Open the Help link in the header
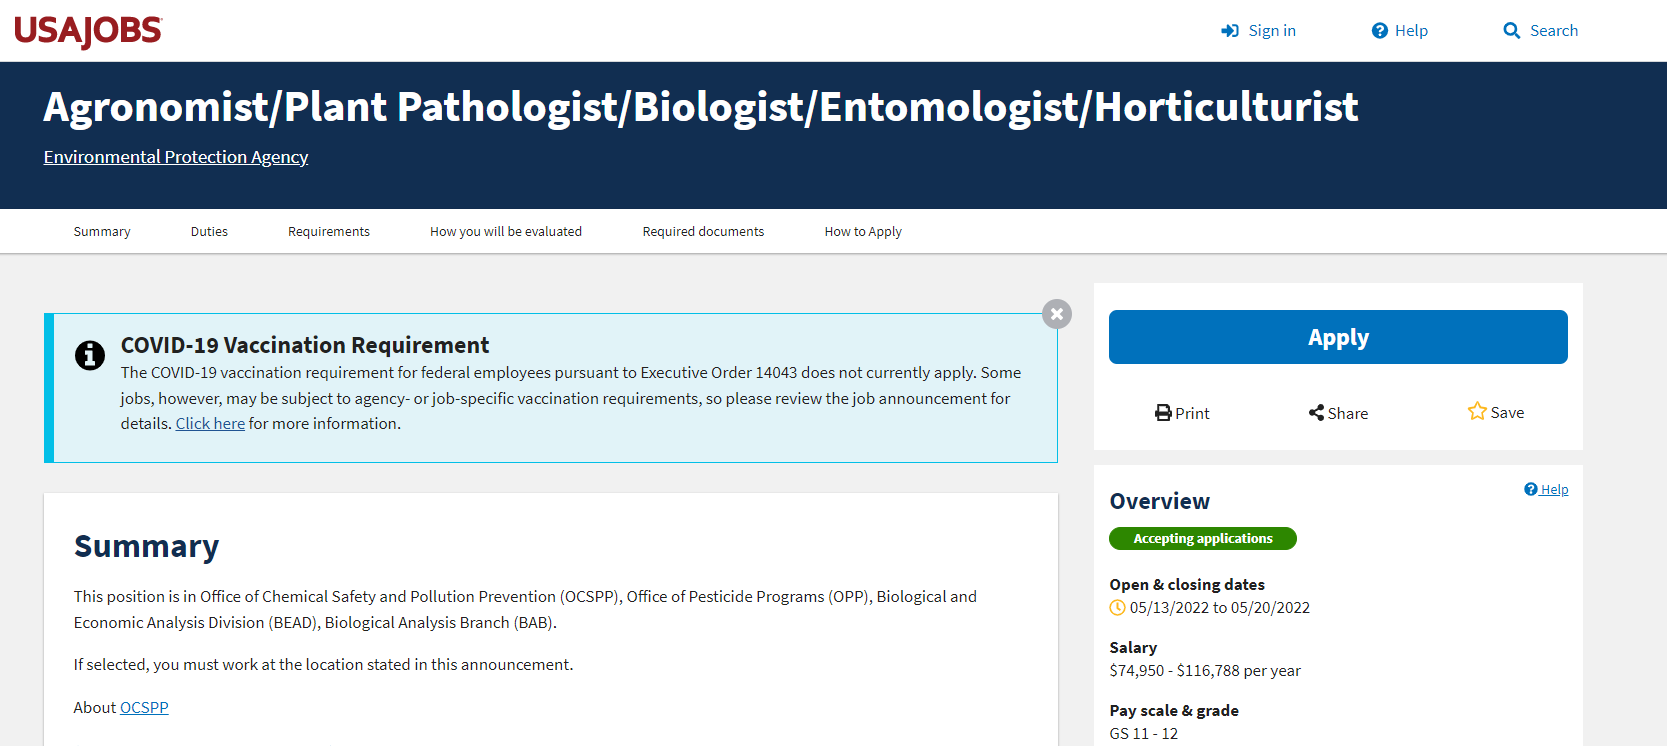 (1411, 31)
